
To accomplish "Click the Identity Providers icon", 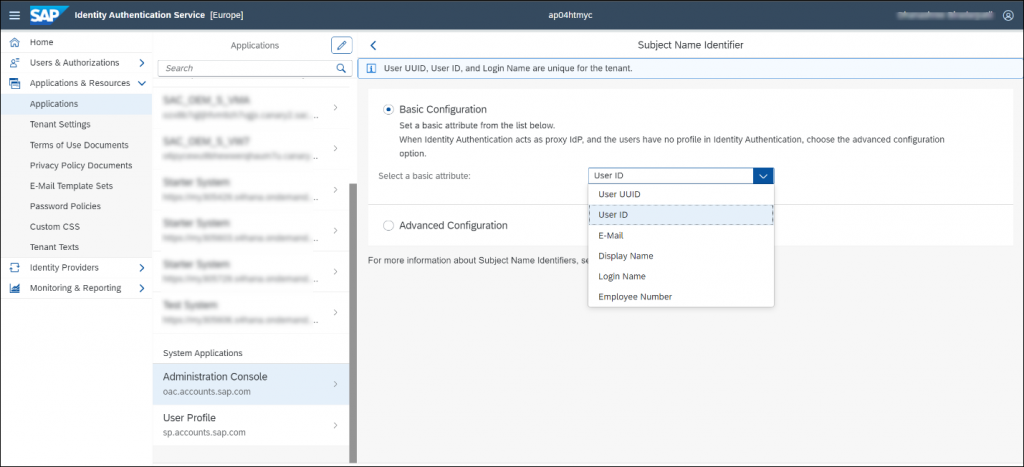I will [15, 268].
